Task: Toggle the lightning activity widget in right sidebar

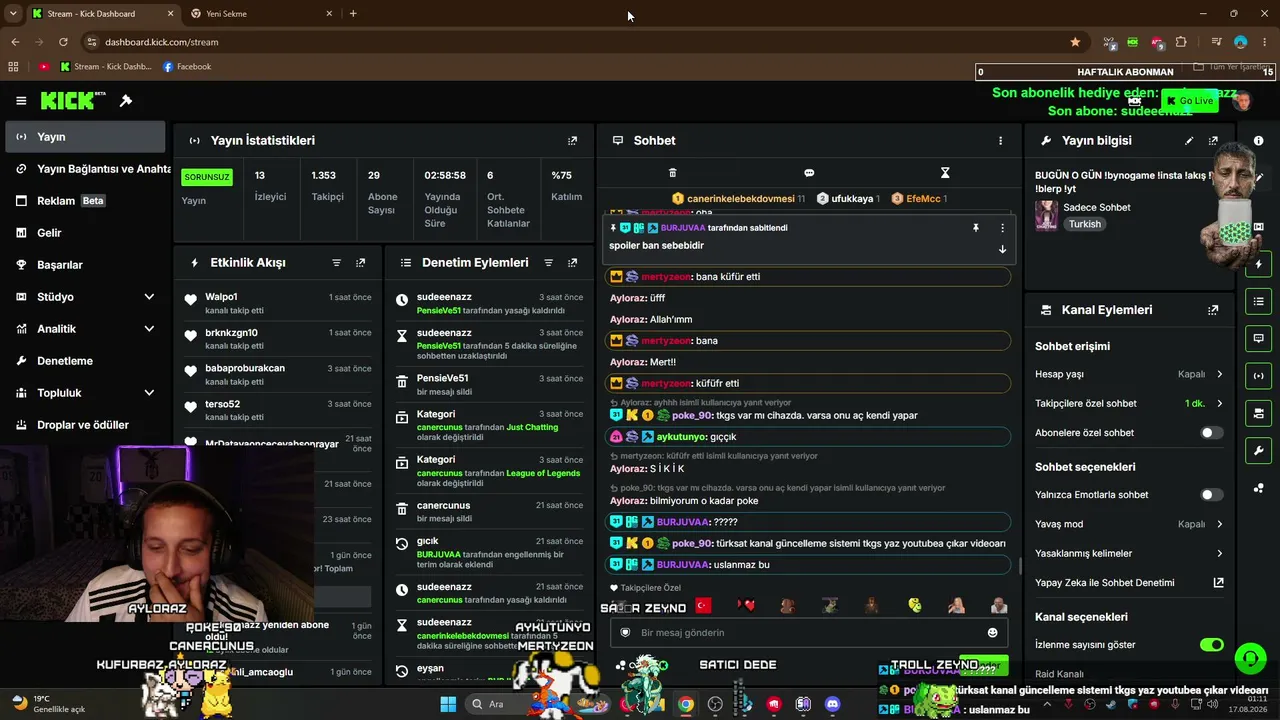Action: tap(1258, 264)
